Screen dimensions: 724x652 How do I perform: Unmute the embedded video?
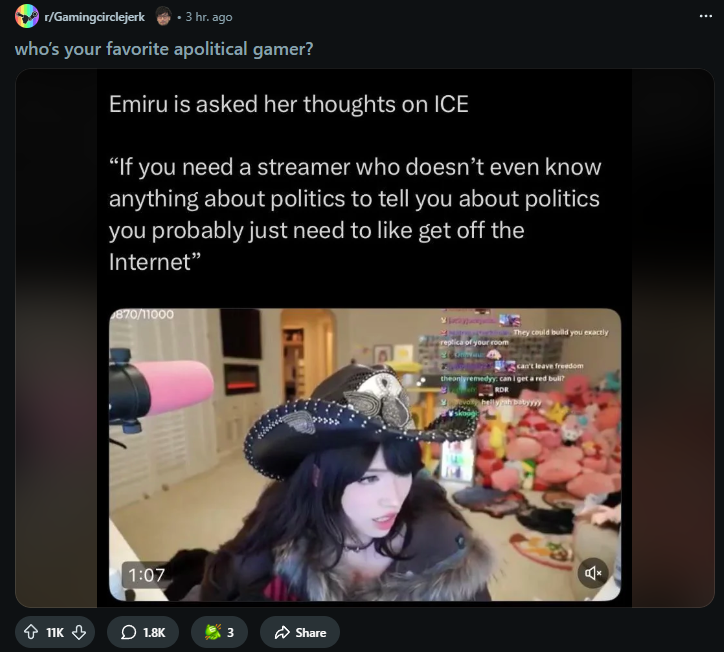click(593, 573)
